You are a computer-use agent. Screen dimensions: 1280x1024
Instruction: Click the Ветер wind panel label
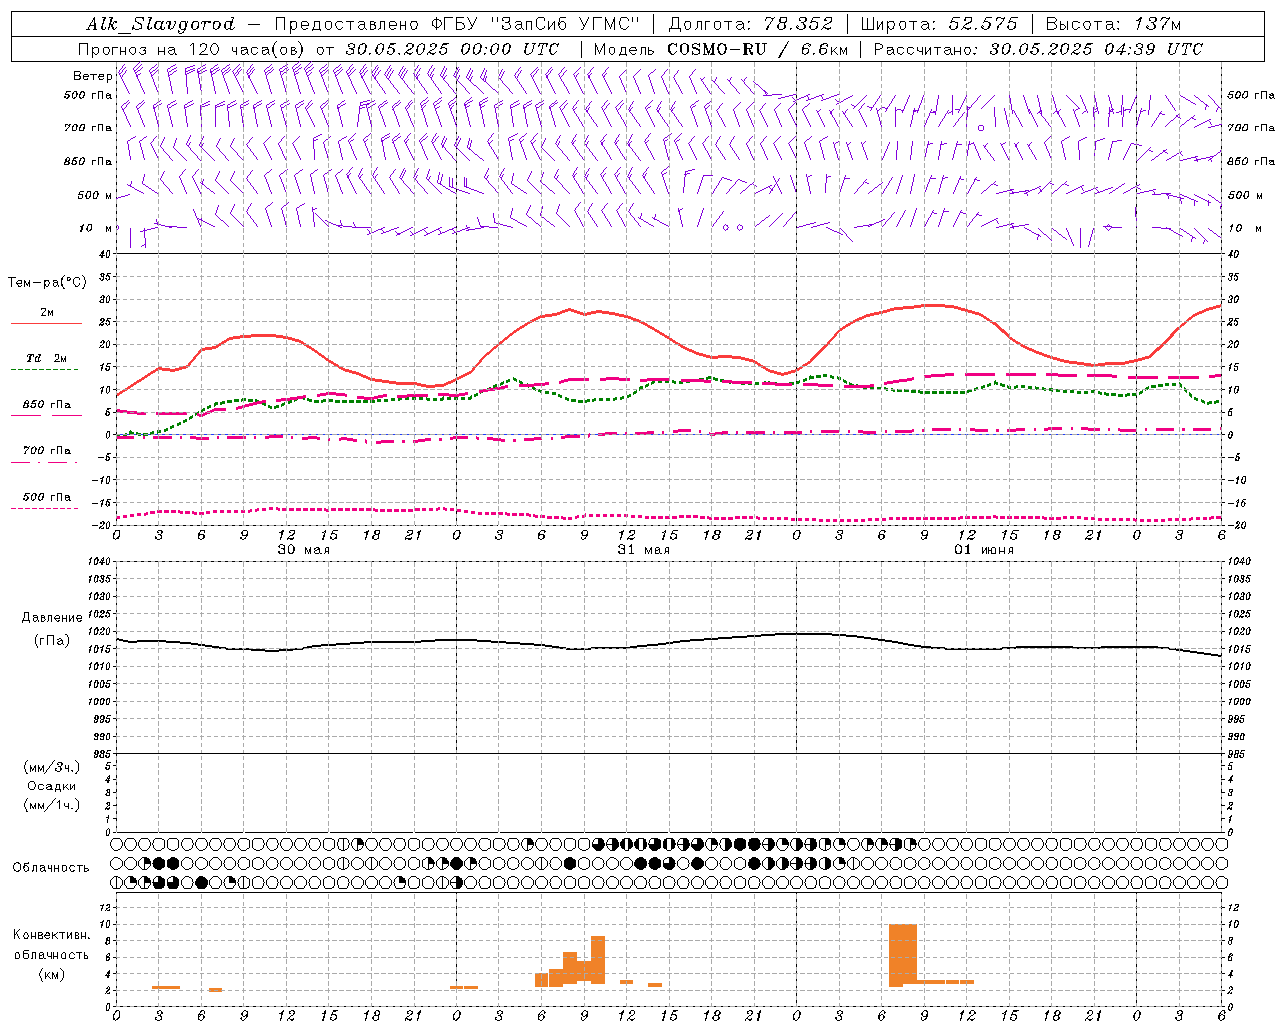(x=92, y=76)
